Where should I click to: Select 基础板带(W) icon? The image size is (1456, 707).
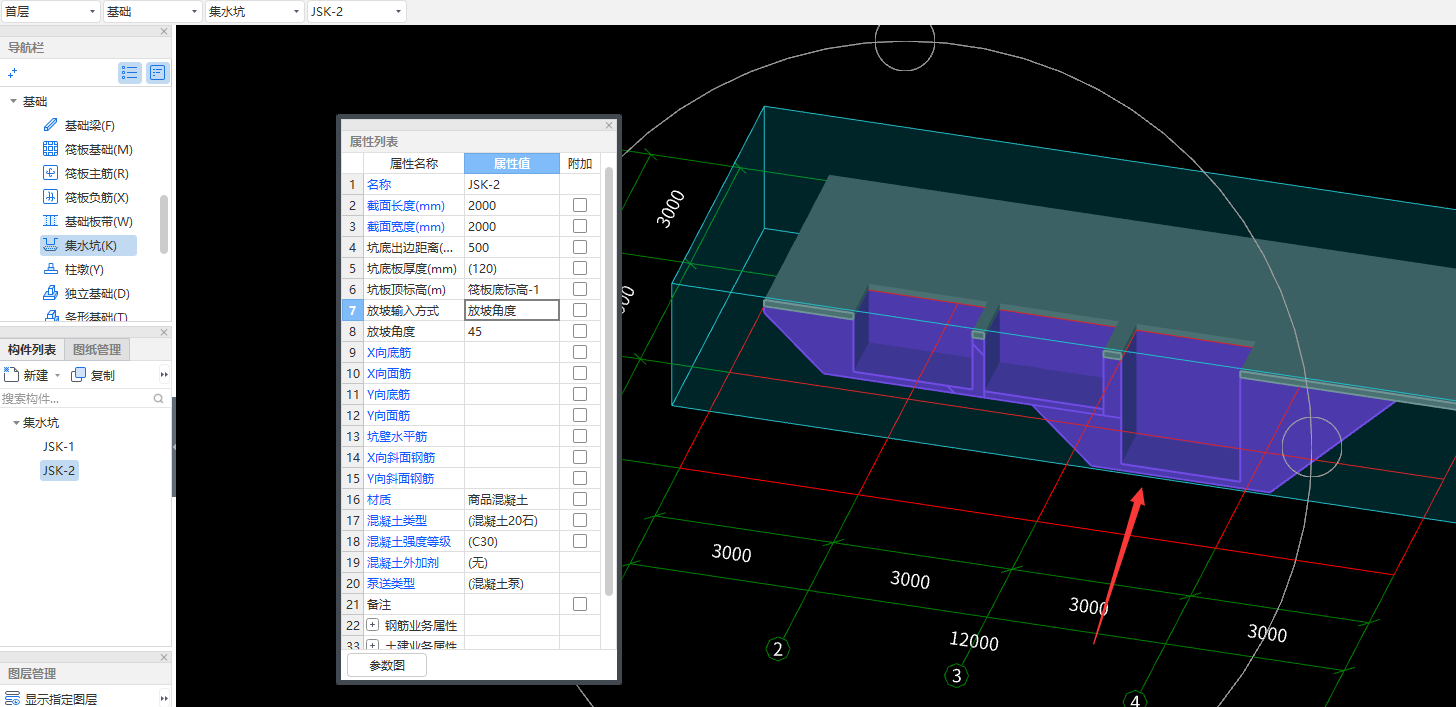point(51,221)
